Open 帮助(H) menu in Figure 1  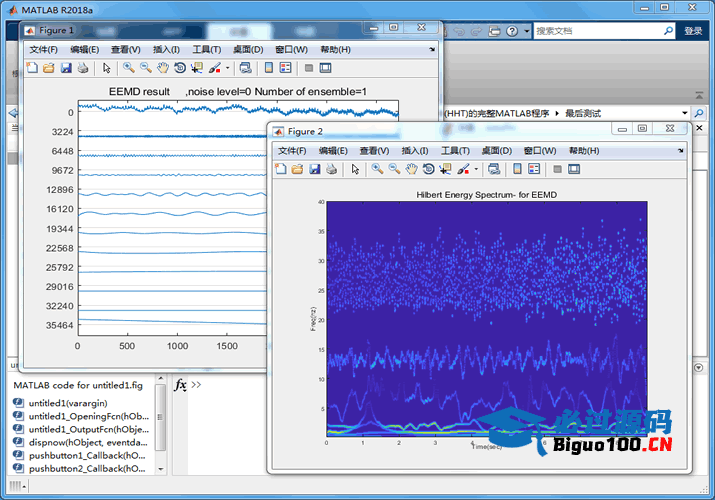[x=335, y=49]
